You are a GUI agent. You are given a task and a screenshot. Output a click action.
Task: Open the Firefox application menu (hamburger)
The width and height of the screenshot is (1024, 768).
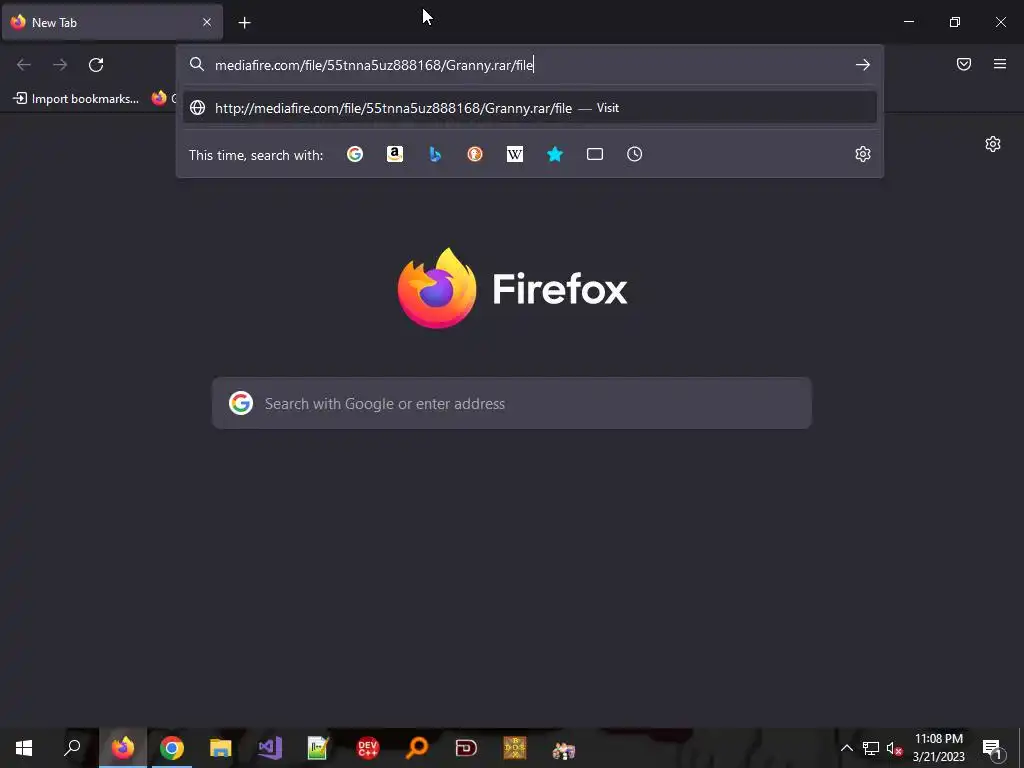click(1000, 64)
